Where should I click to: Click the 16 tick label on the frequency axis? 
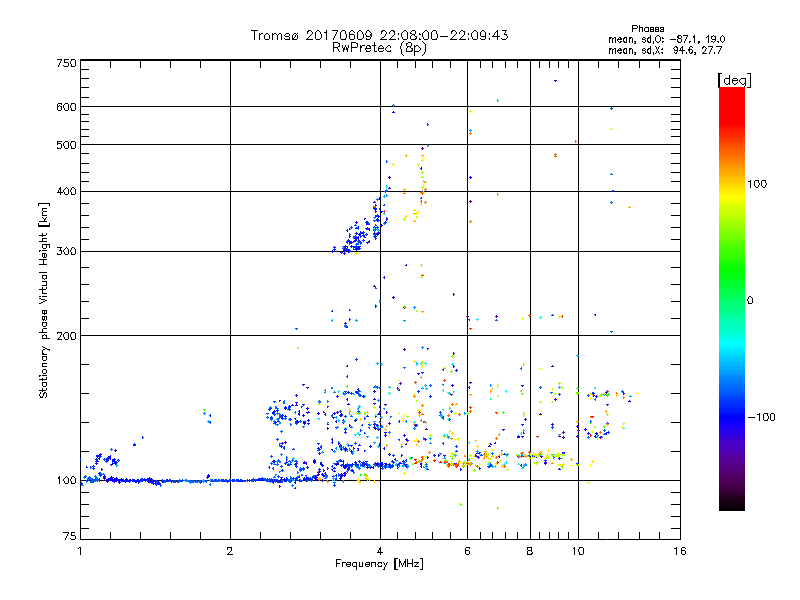coord(679,552)
